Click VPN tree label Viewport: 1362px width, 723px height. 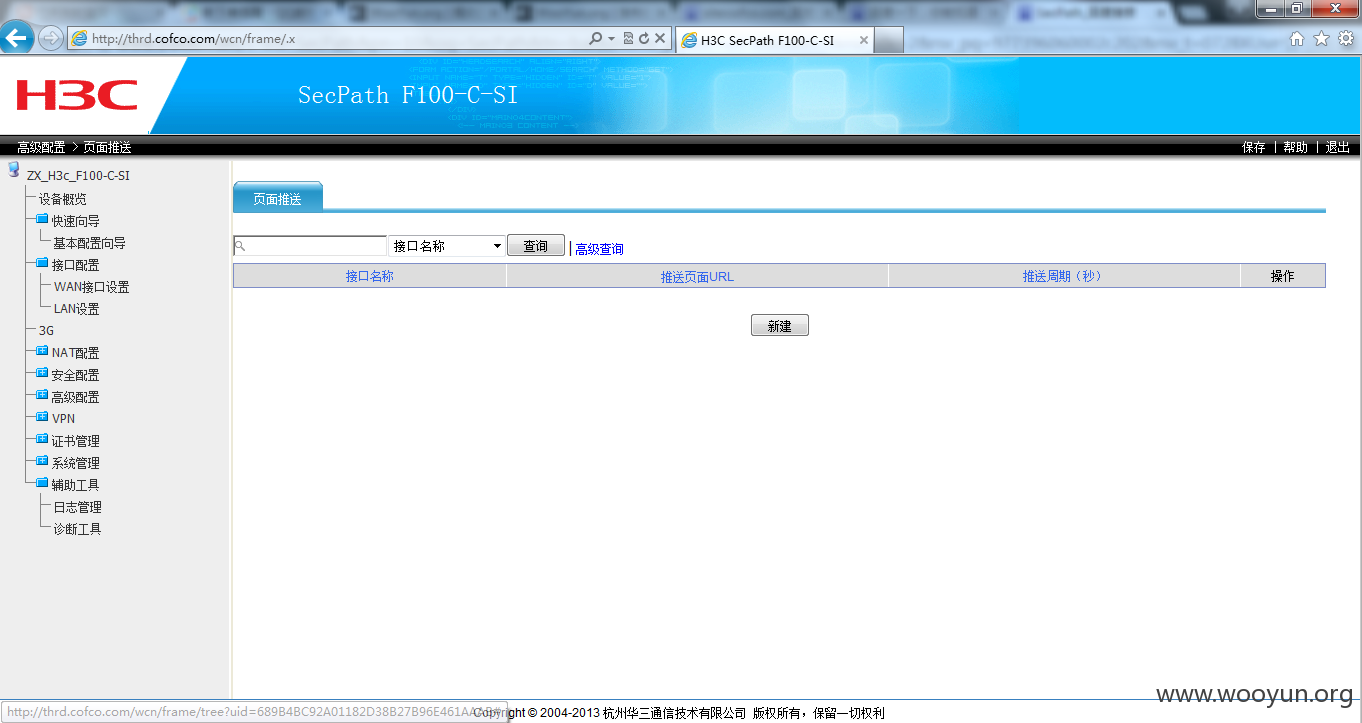[63, 419]
